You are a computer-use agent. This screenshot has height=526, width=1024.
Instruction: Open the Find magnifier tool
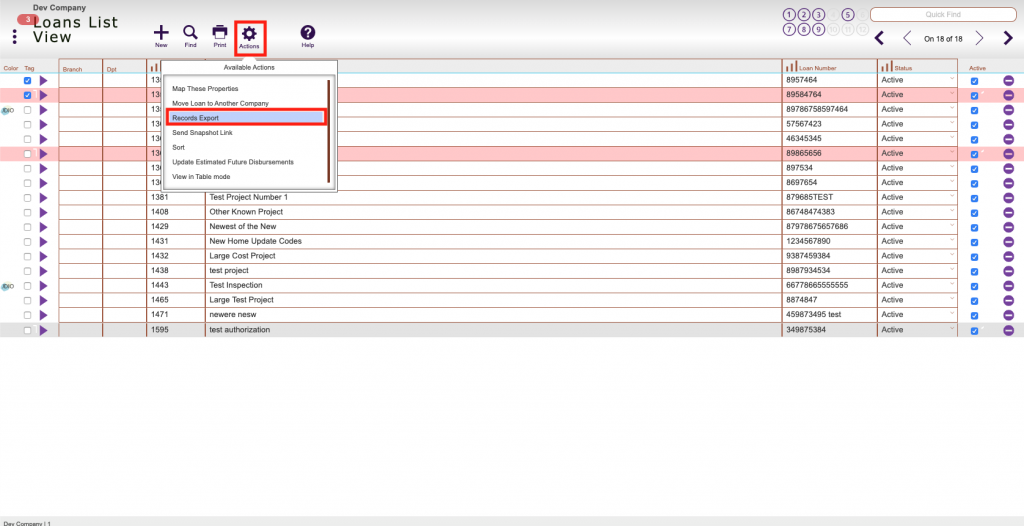tap(190, 33)
